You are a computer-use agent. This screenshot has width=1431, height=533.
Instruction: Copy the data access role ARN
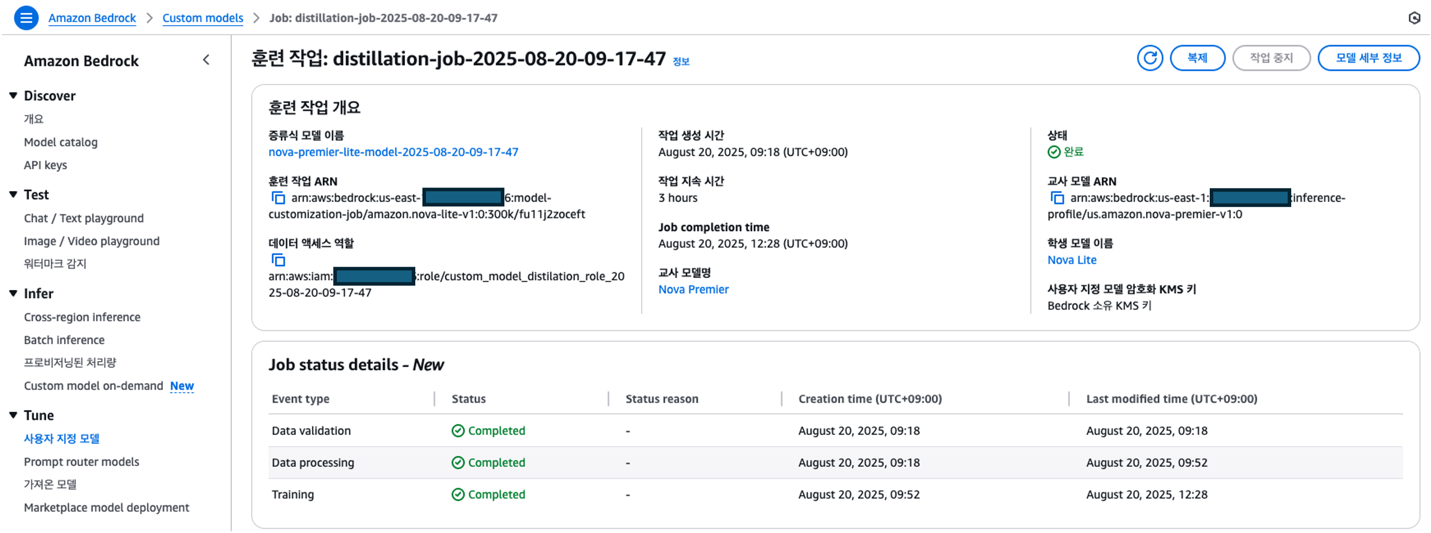pyautogui.click(x=278, y=260)
